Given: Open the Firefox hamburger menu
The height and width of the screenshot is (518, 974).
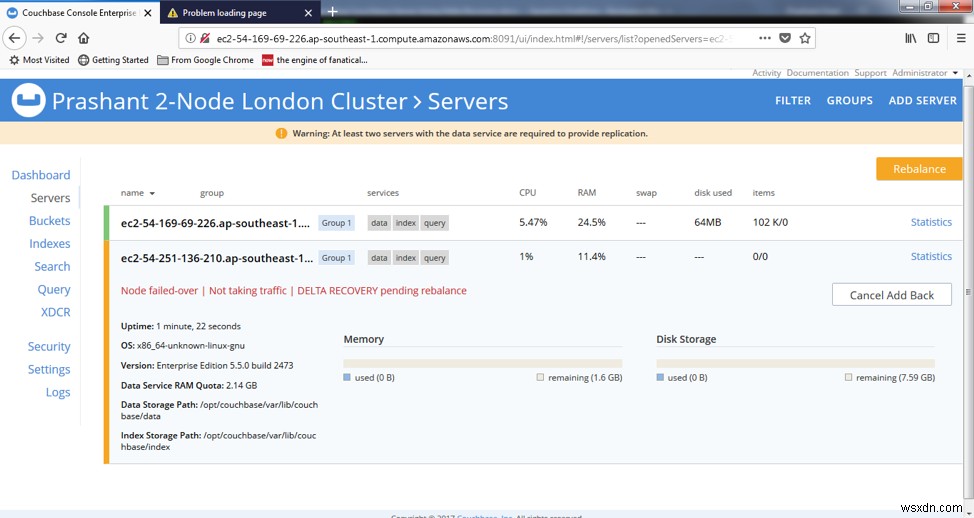Looking at the screenshot, I should [961, 38].
